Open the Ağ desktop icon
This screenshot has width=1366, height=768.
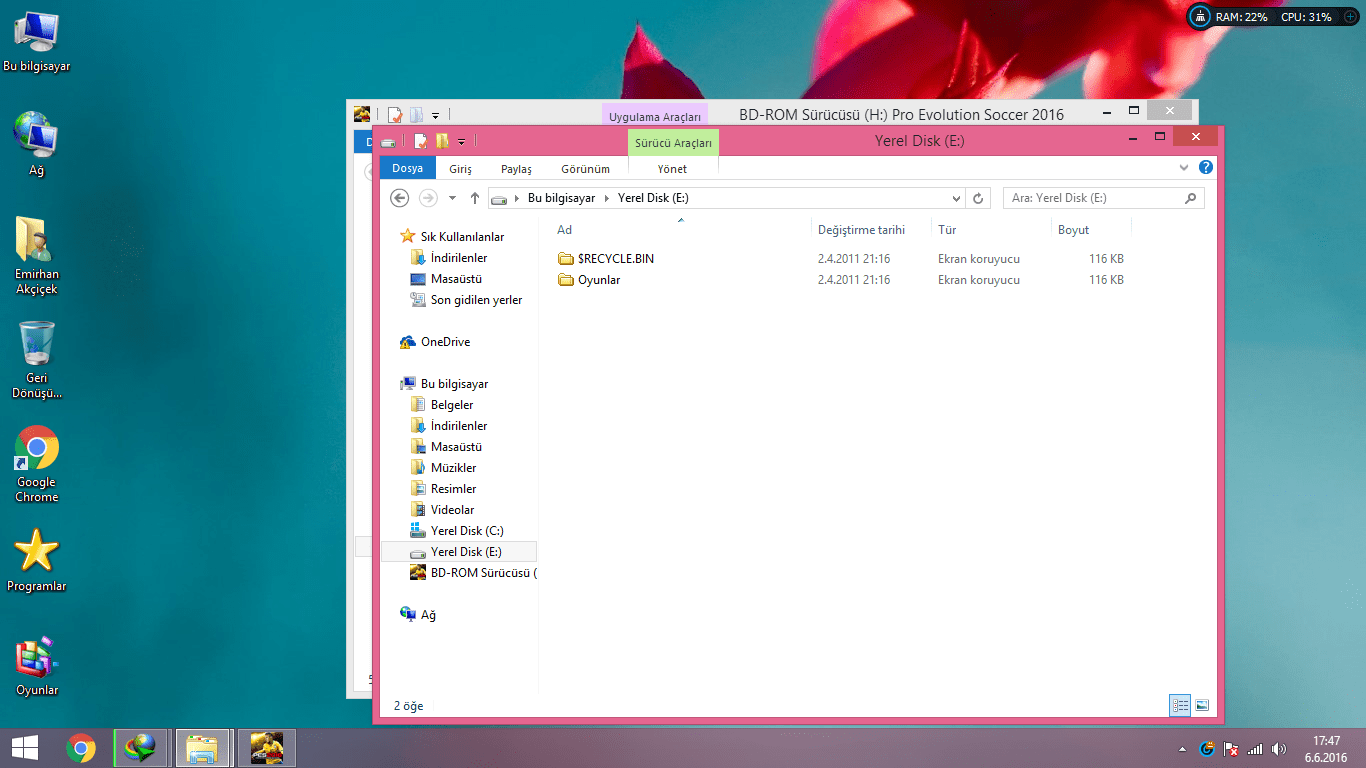coord(37,144)
